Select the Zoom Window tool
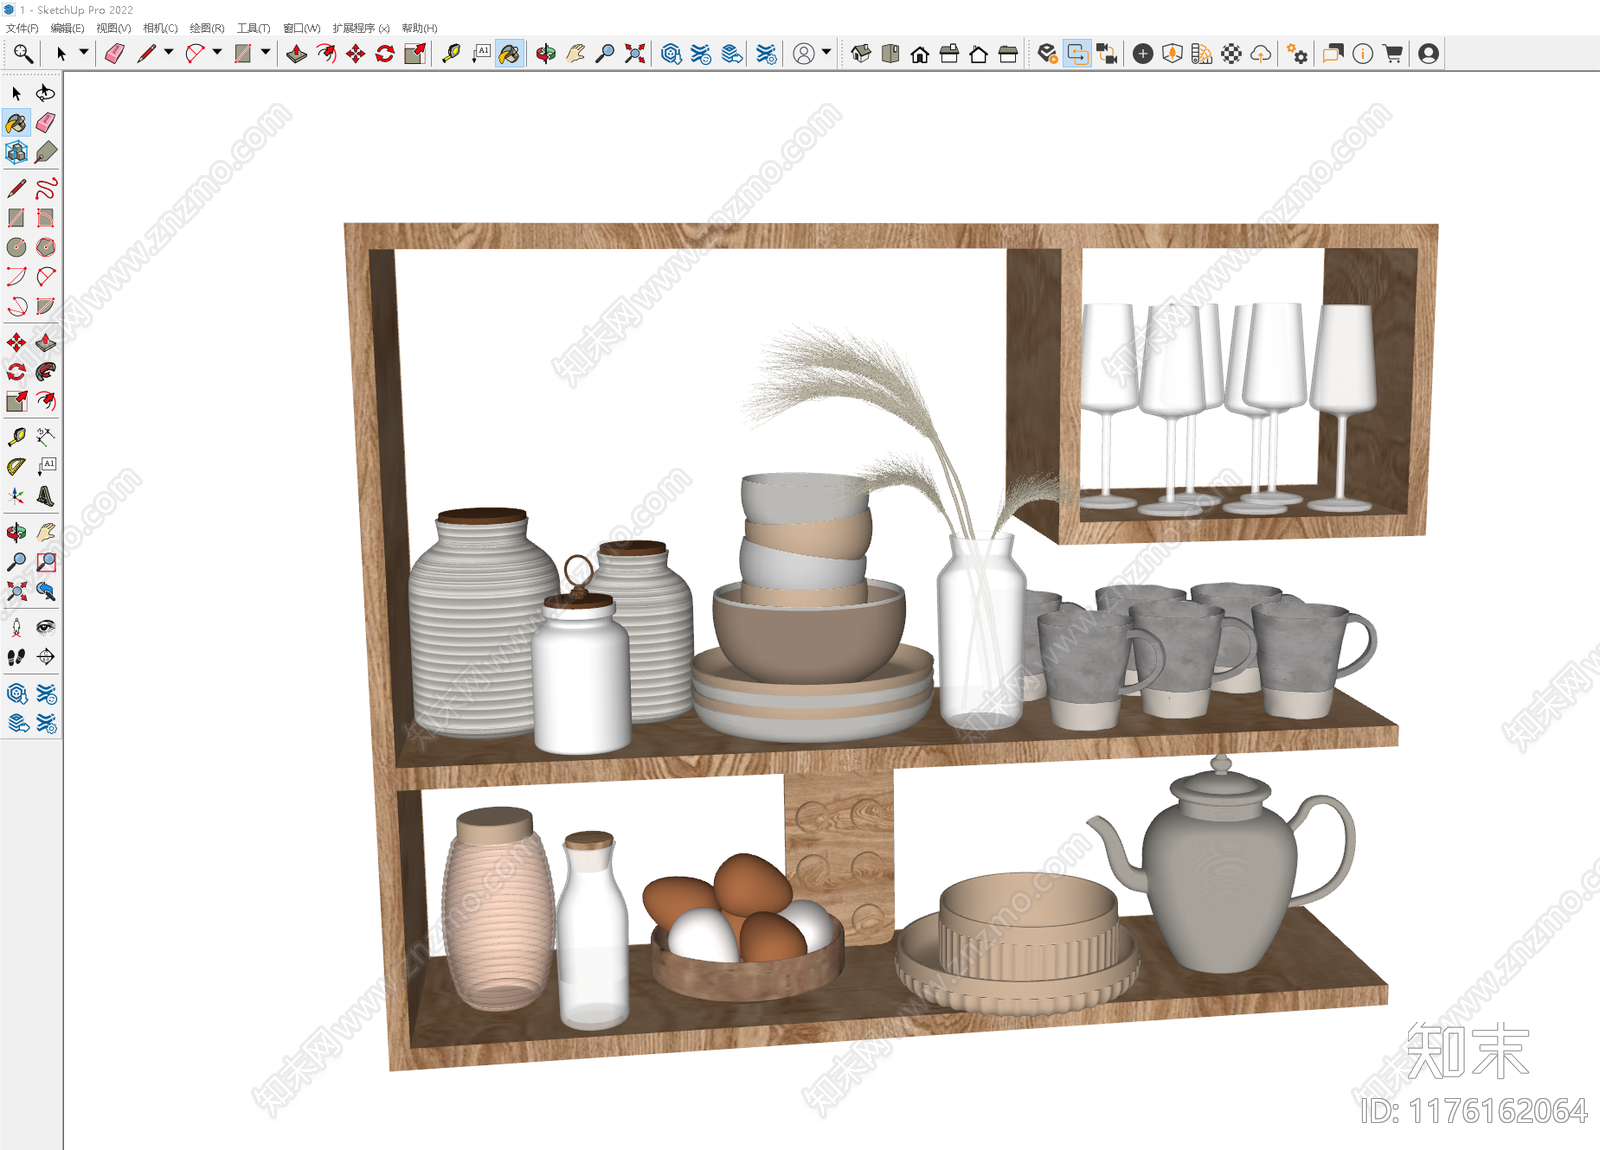Screen dimensions: 1600x1150 click(x=46, y=562)
